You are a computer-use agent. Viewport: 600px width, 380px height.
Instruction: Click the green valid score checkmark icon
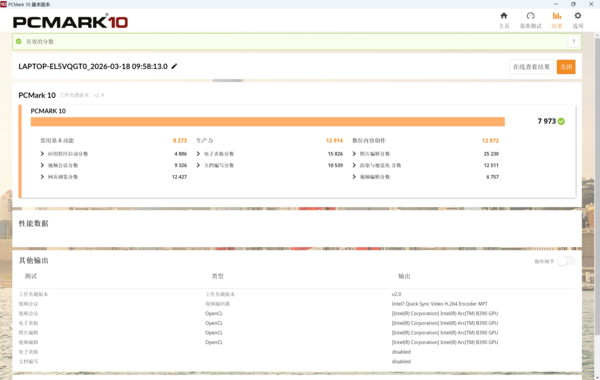click(18, 41)
